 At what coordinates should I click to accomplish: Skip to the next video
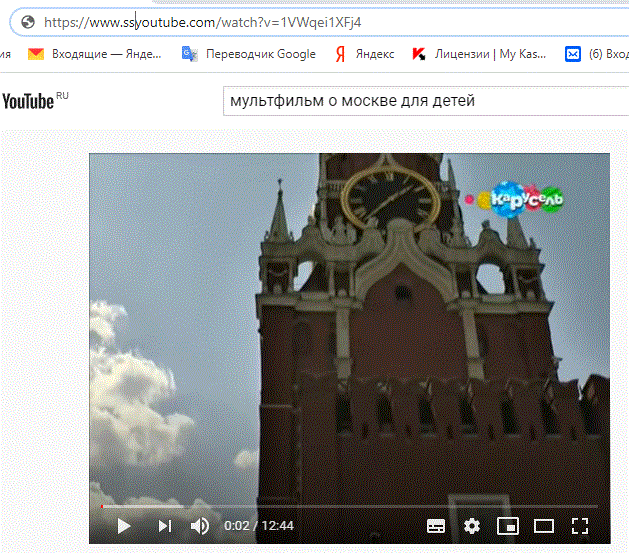click(x=165, y=526)
